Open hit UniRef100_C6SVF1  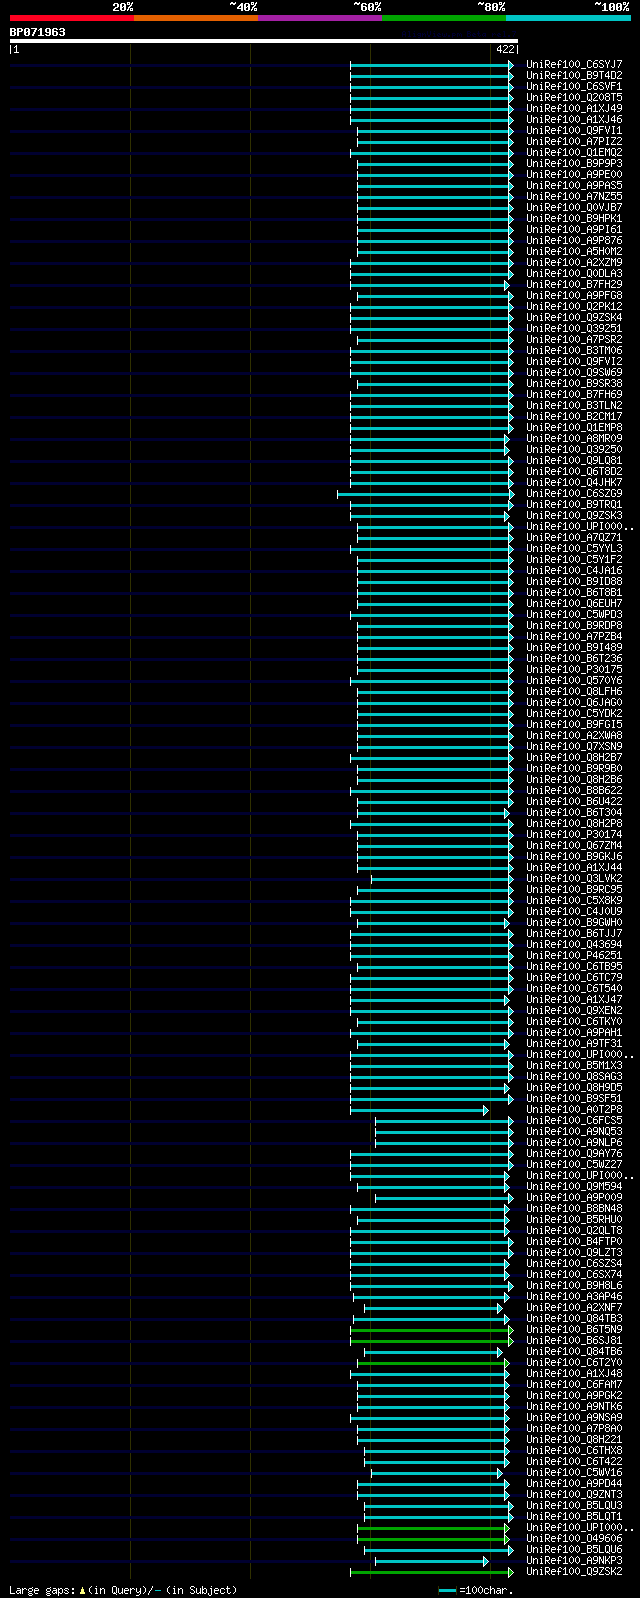(x=574, y=86)
